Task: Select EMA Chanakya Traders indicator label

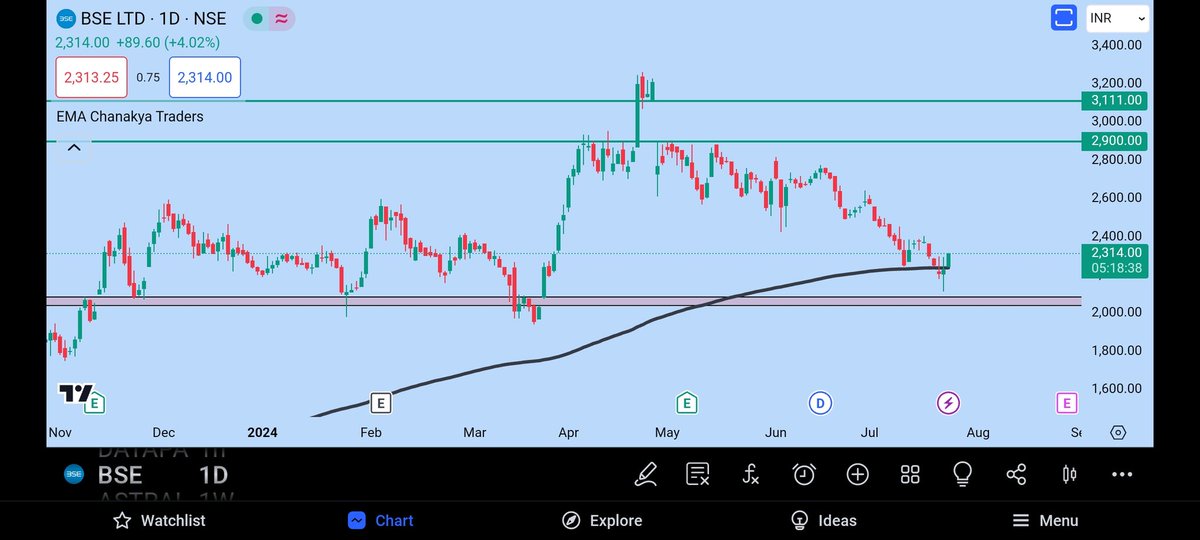Action: [131, 116]
